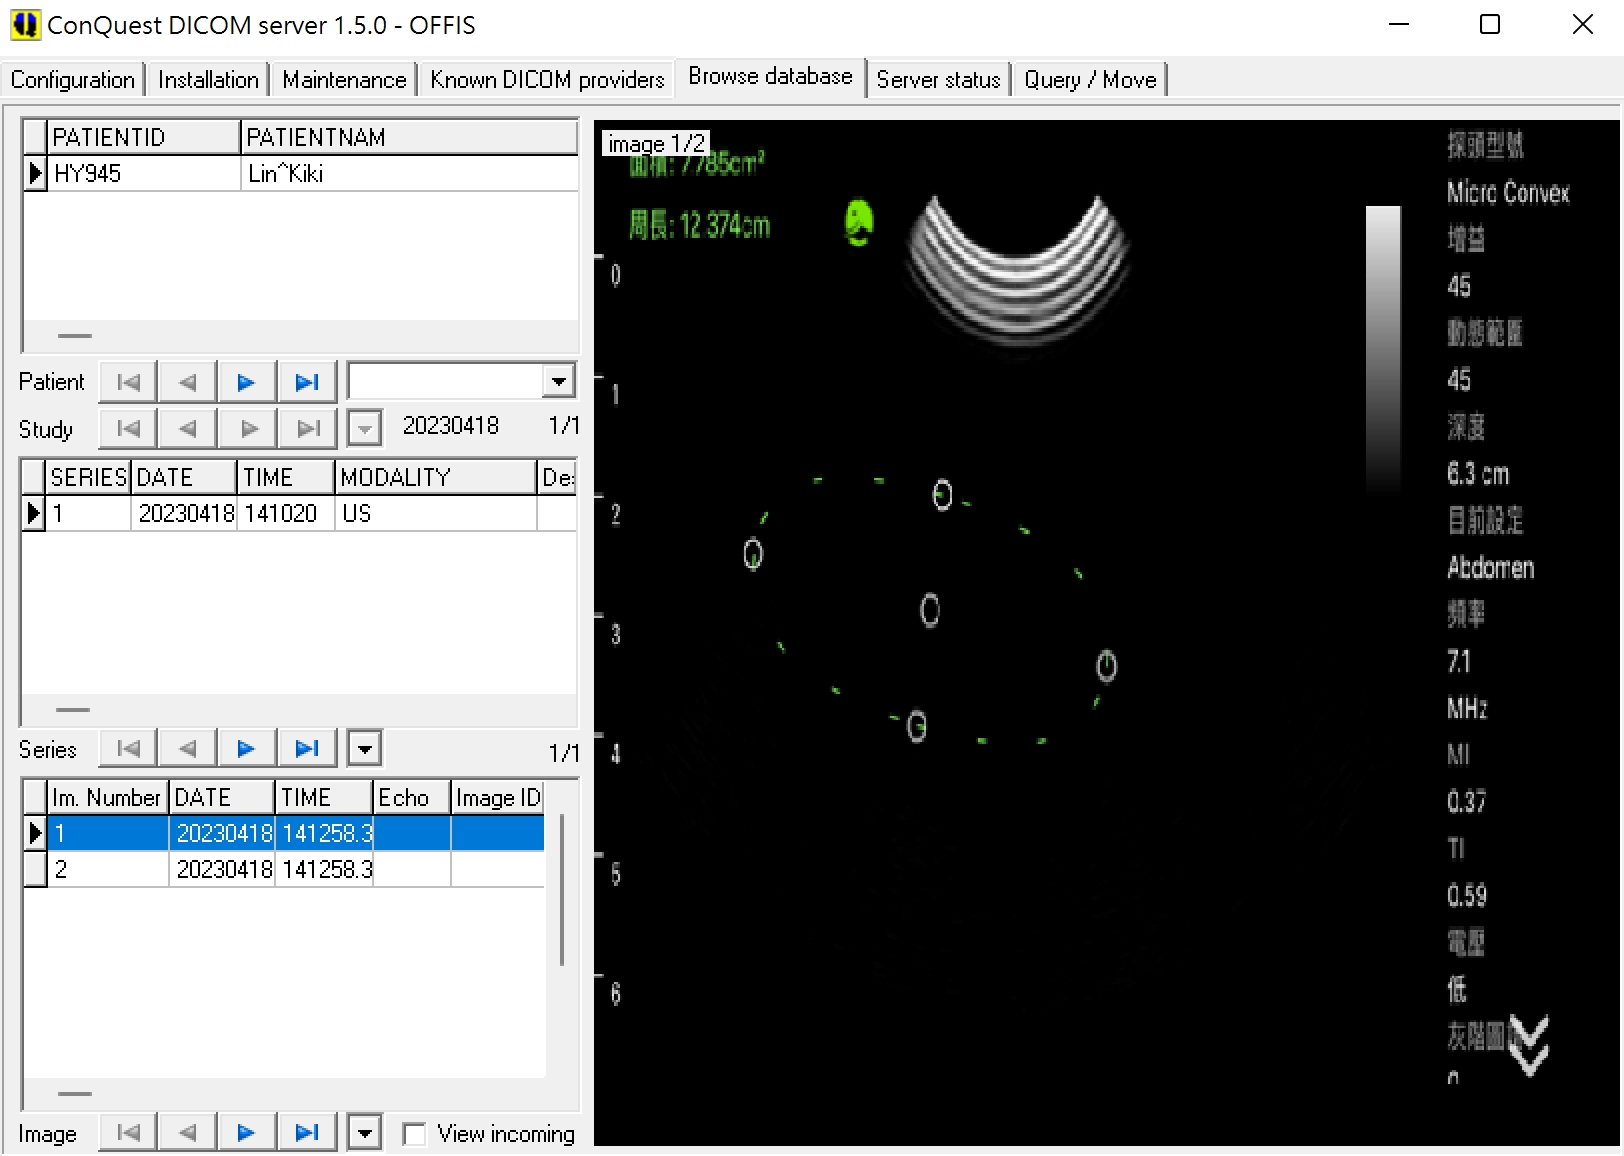Viewport: 1624px width, 1156px height.
Task: Click the MODALITY column header
Action: [434, 478]
